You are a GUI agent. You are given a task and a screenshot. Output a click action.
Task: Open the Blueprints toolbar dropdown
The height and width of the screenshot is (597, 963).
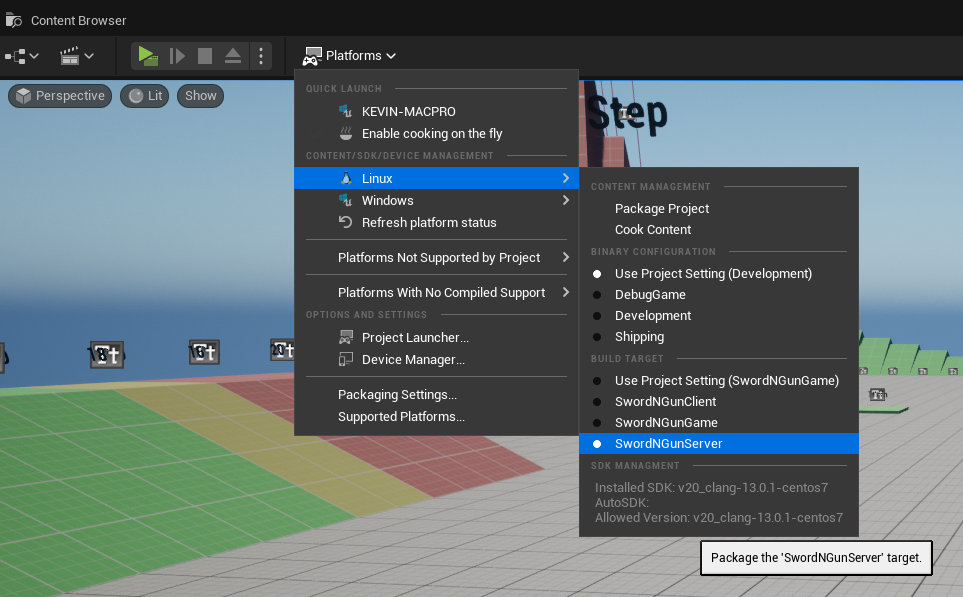pos(22,56)
